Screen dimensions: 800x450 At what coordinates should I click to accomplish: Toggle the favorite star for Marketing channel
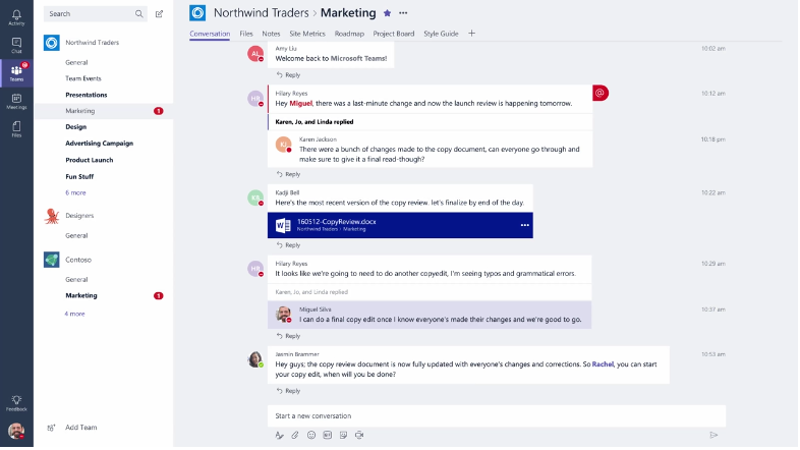(x=387, y=13)
